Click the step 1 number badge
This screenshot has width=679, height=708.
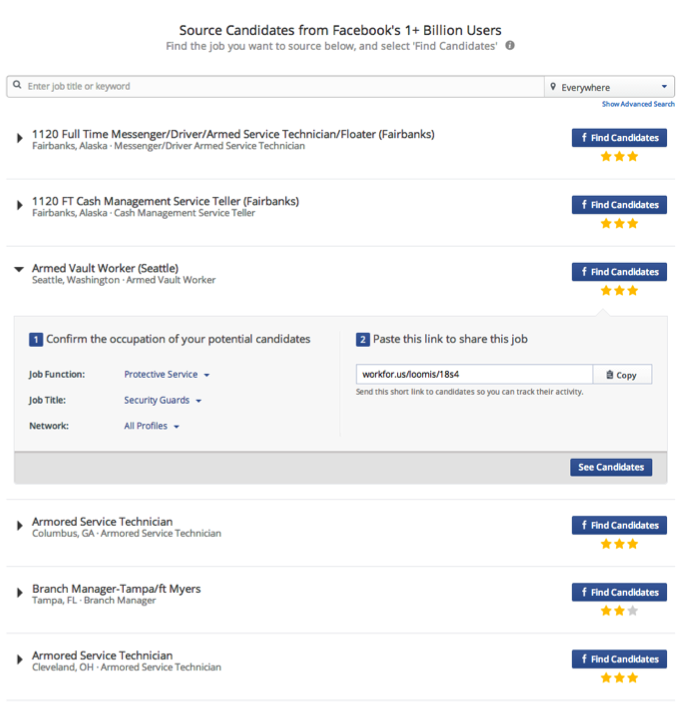point(36,340)
